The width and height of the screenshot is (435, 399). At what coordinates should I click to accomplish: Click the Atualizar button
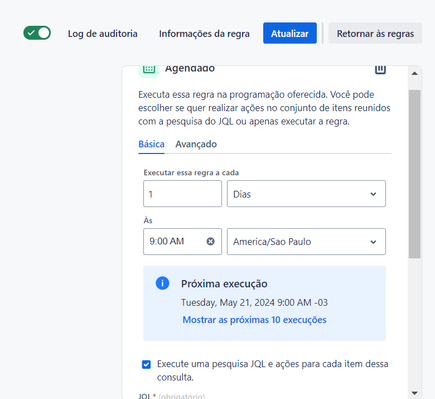coord(290,33)
